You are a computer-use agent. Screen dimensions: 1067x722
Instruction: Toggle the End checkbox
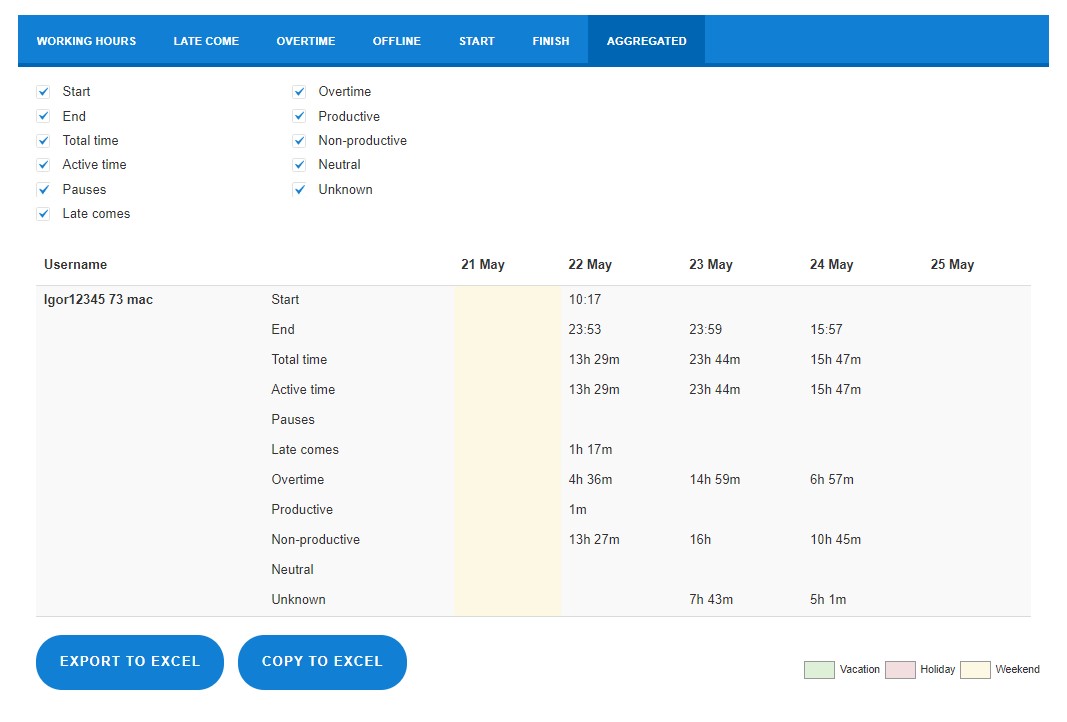pyautogui.click(x=44, y=116)
